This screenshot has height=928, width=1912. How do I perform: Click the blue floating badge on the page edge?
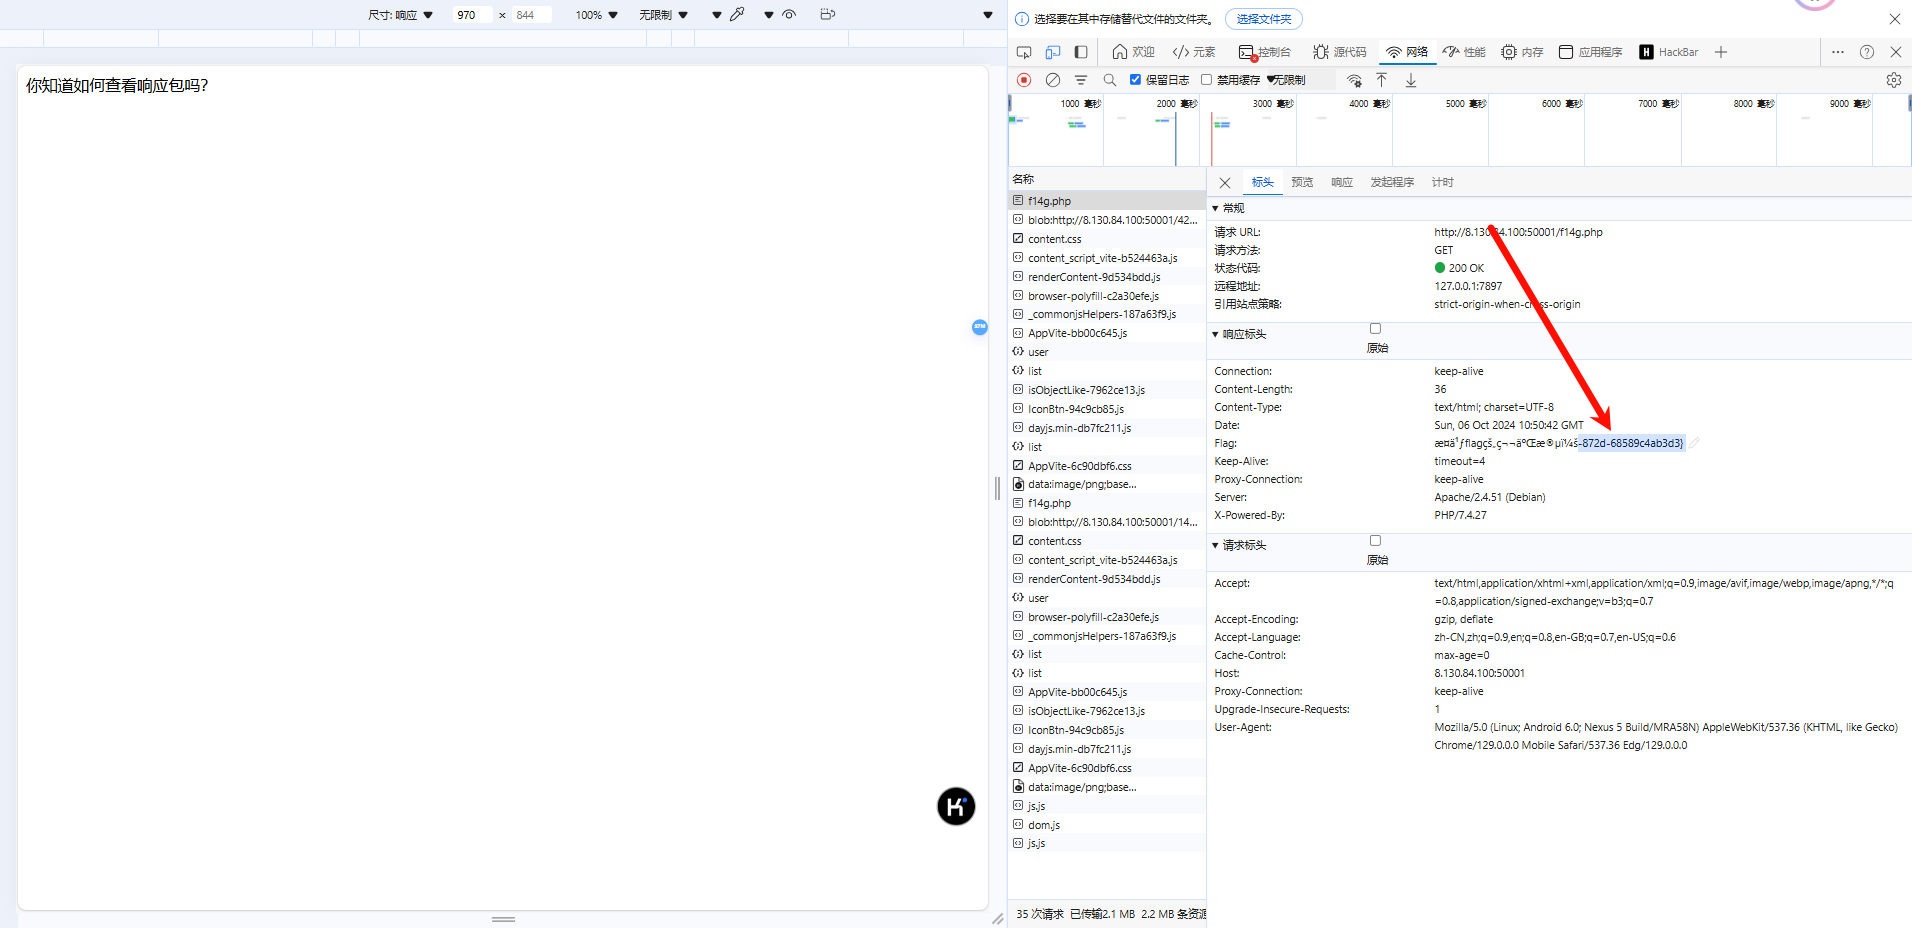tap(980, 327)
